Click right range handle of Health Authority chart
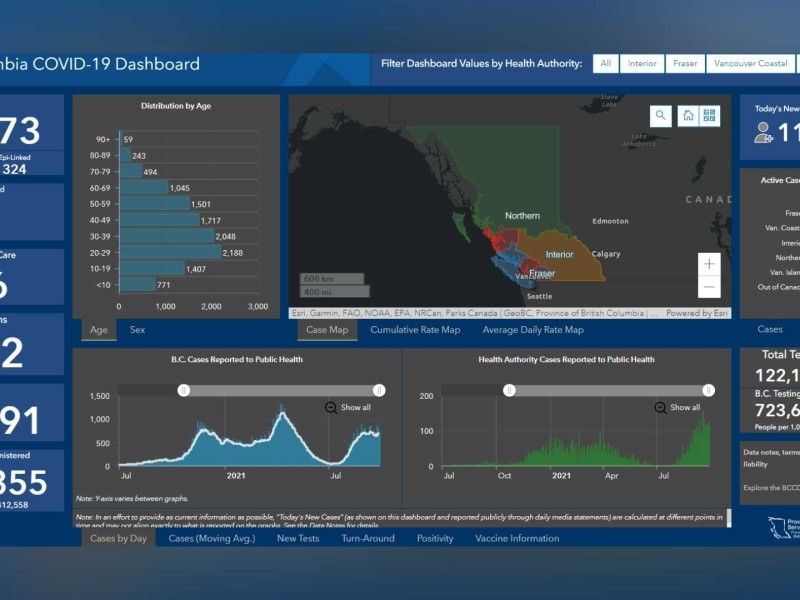Image resolution: width=800 pixels, height=600 pixels. coord(708,390)
